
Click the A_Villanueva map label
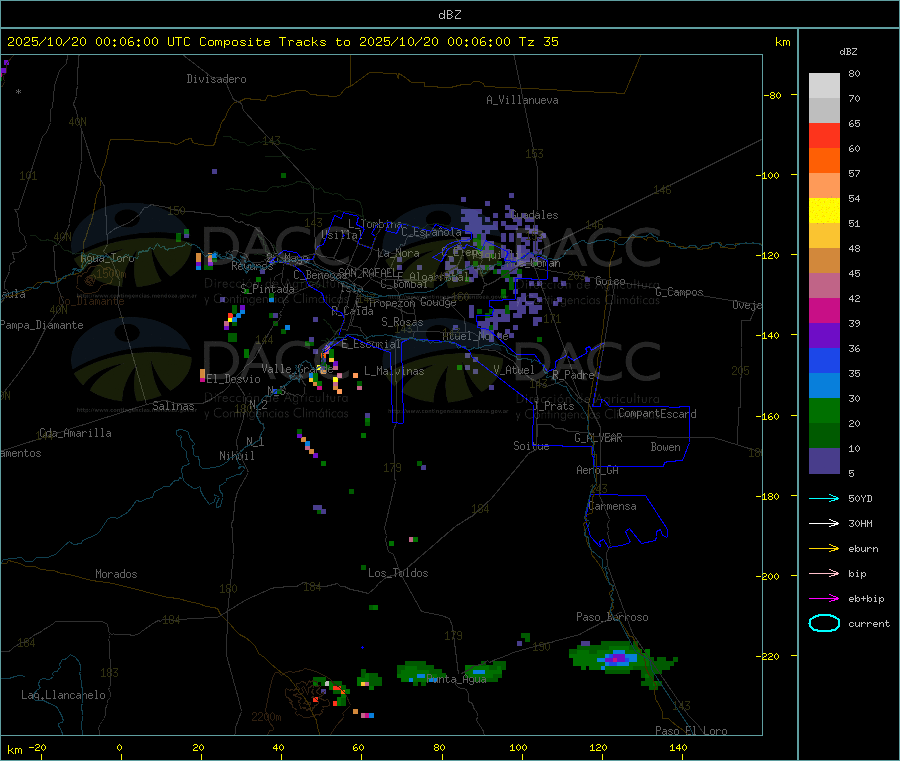[x=522, y=100]
